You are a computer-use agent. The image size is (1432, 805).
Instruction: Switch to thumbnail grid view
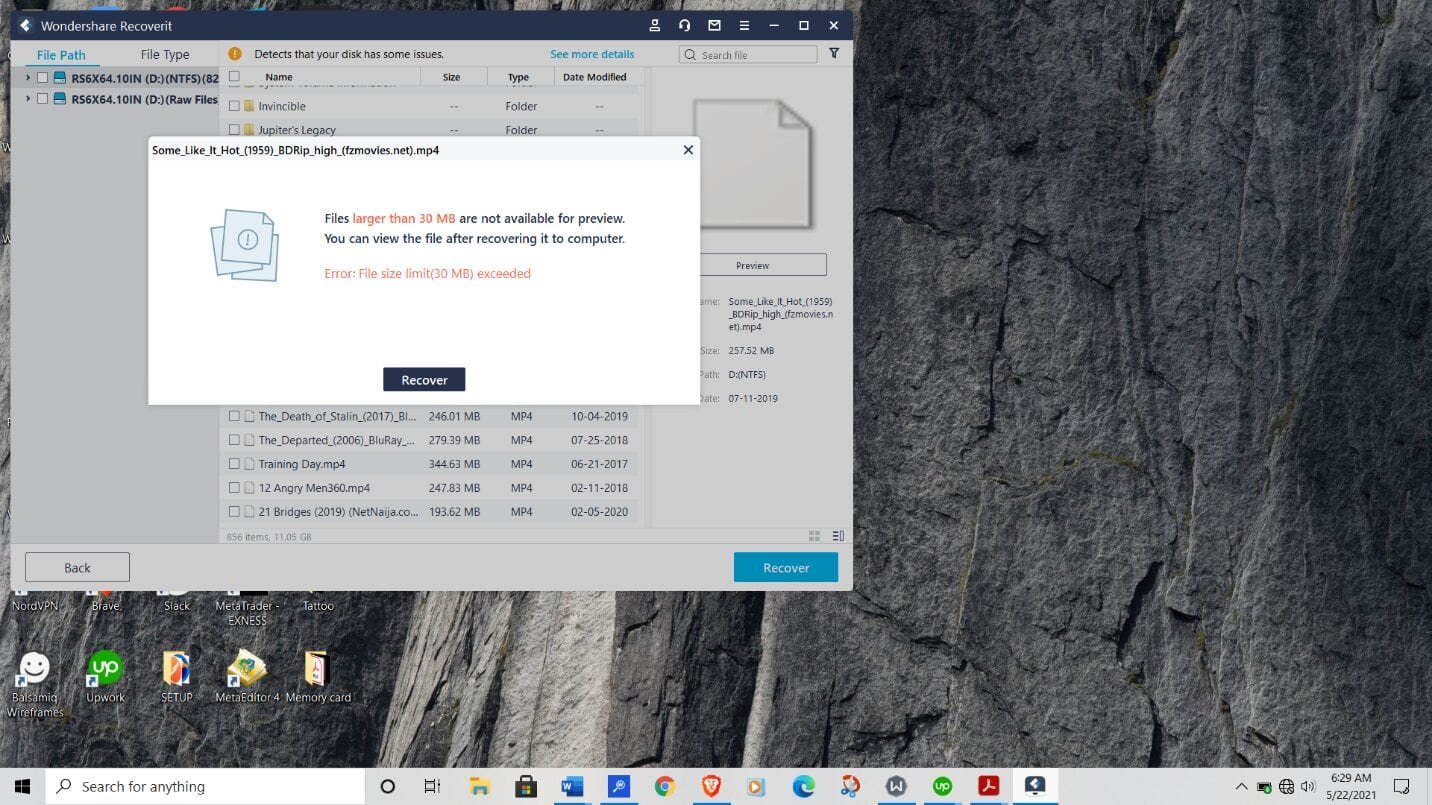tap(814, 536)
